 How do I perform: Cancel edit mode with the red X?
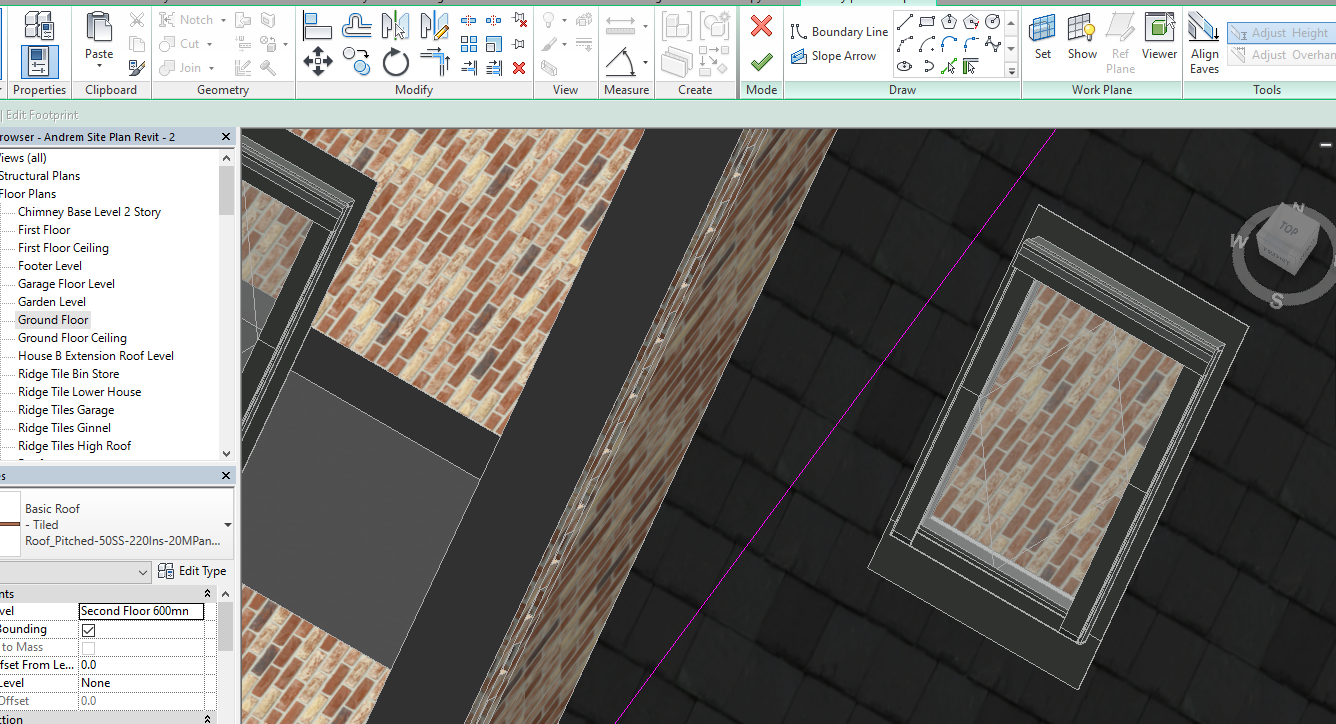pos(761,26)
